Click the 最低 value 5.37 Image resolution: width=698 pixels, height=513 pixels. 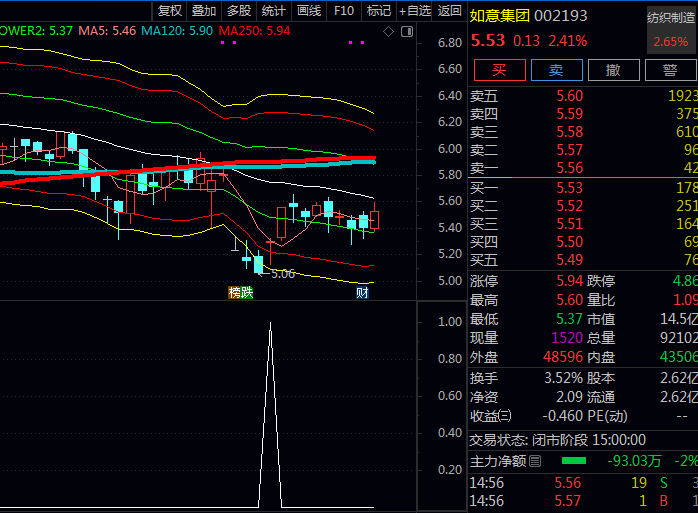pos(569,319)
